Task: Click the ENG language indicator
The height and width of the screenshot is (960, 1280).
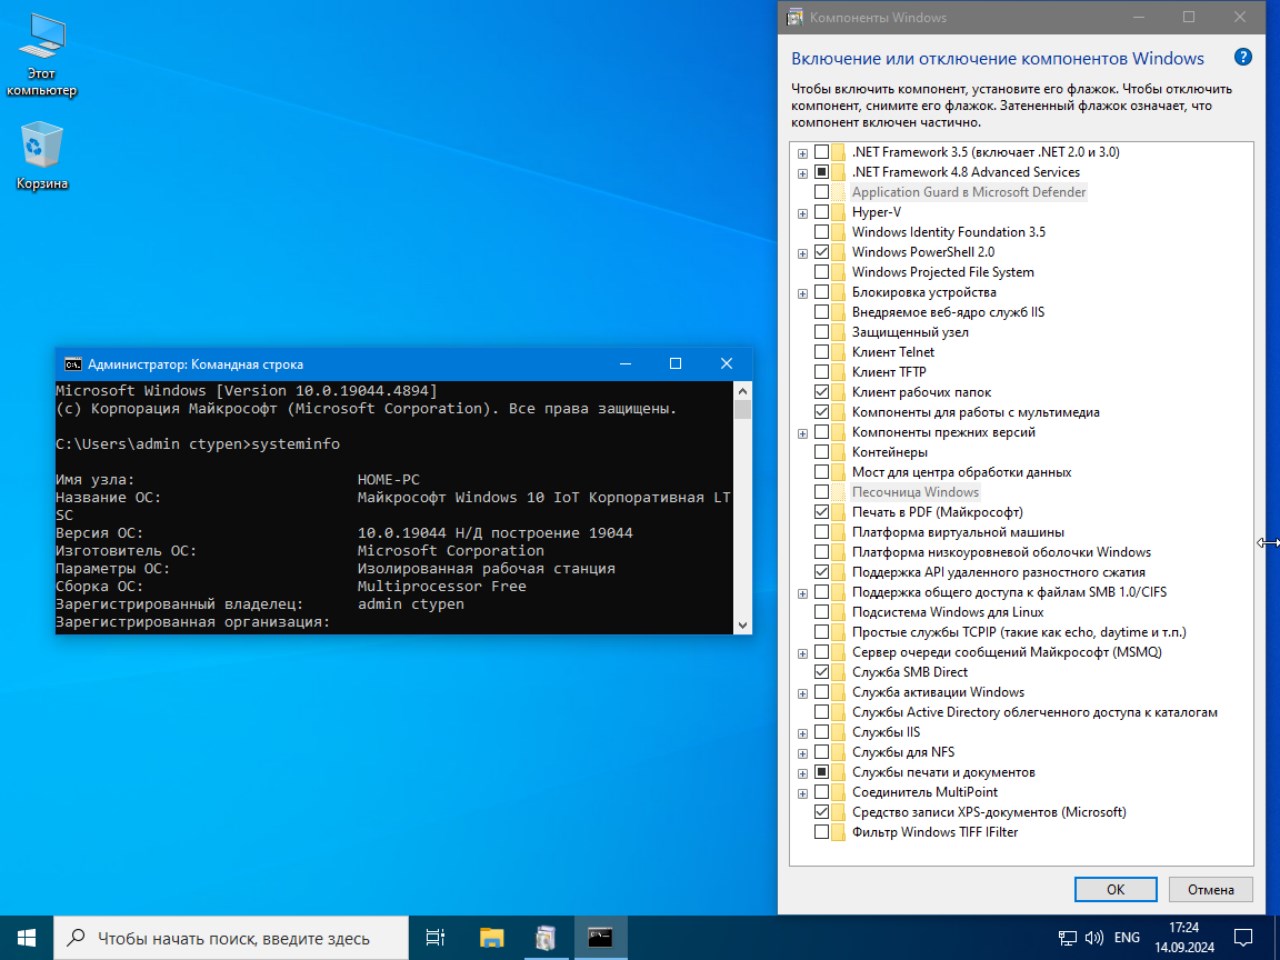Action: point(1127,938)
